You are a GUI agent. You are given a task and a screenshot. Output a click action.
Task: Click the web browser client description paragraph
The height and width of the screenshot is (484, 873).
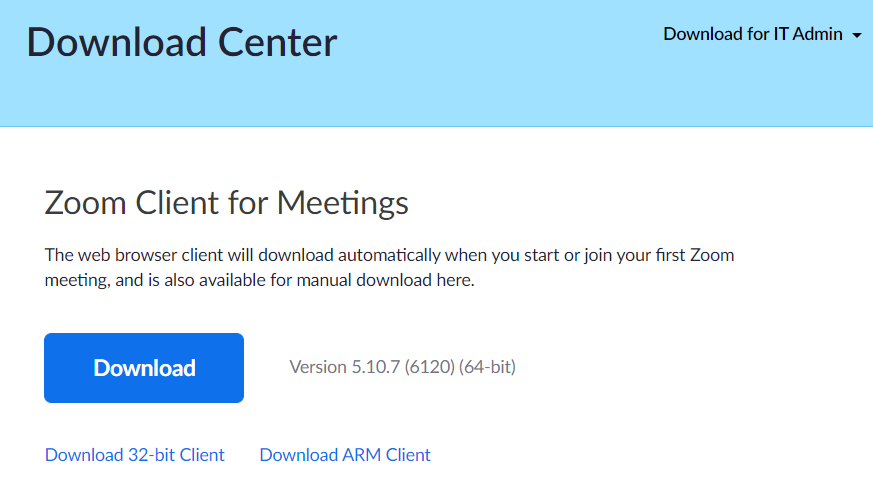390,268
